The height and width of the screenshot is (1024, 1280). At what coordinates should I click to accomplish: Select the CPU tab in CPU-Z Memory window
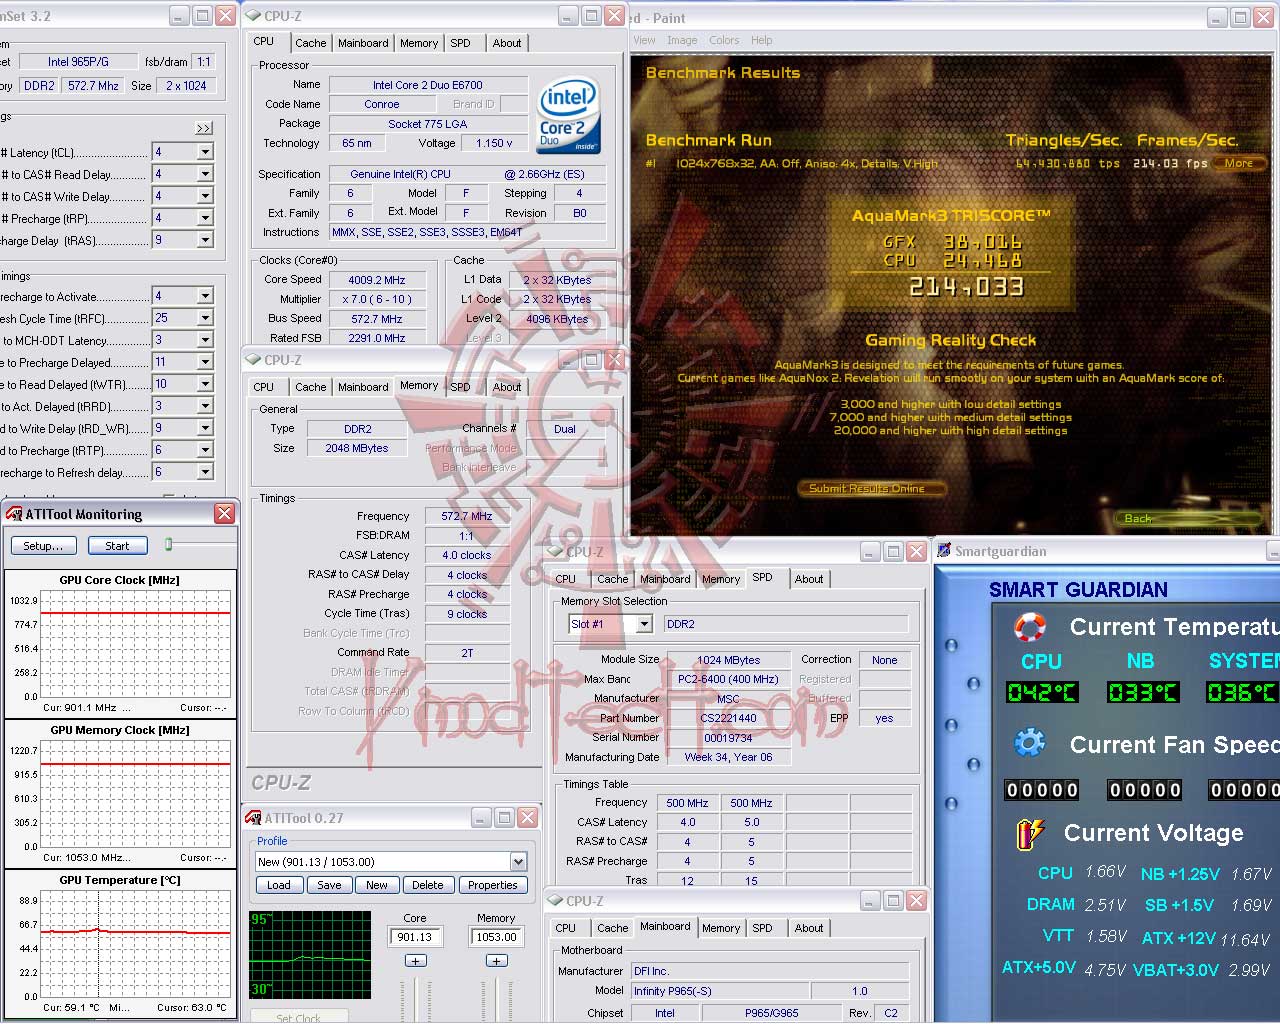[264, 387]
